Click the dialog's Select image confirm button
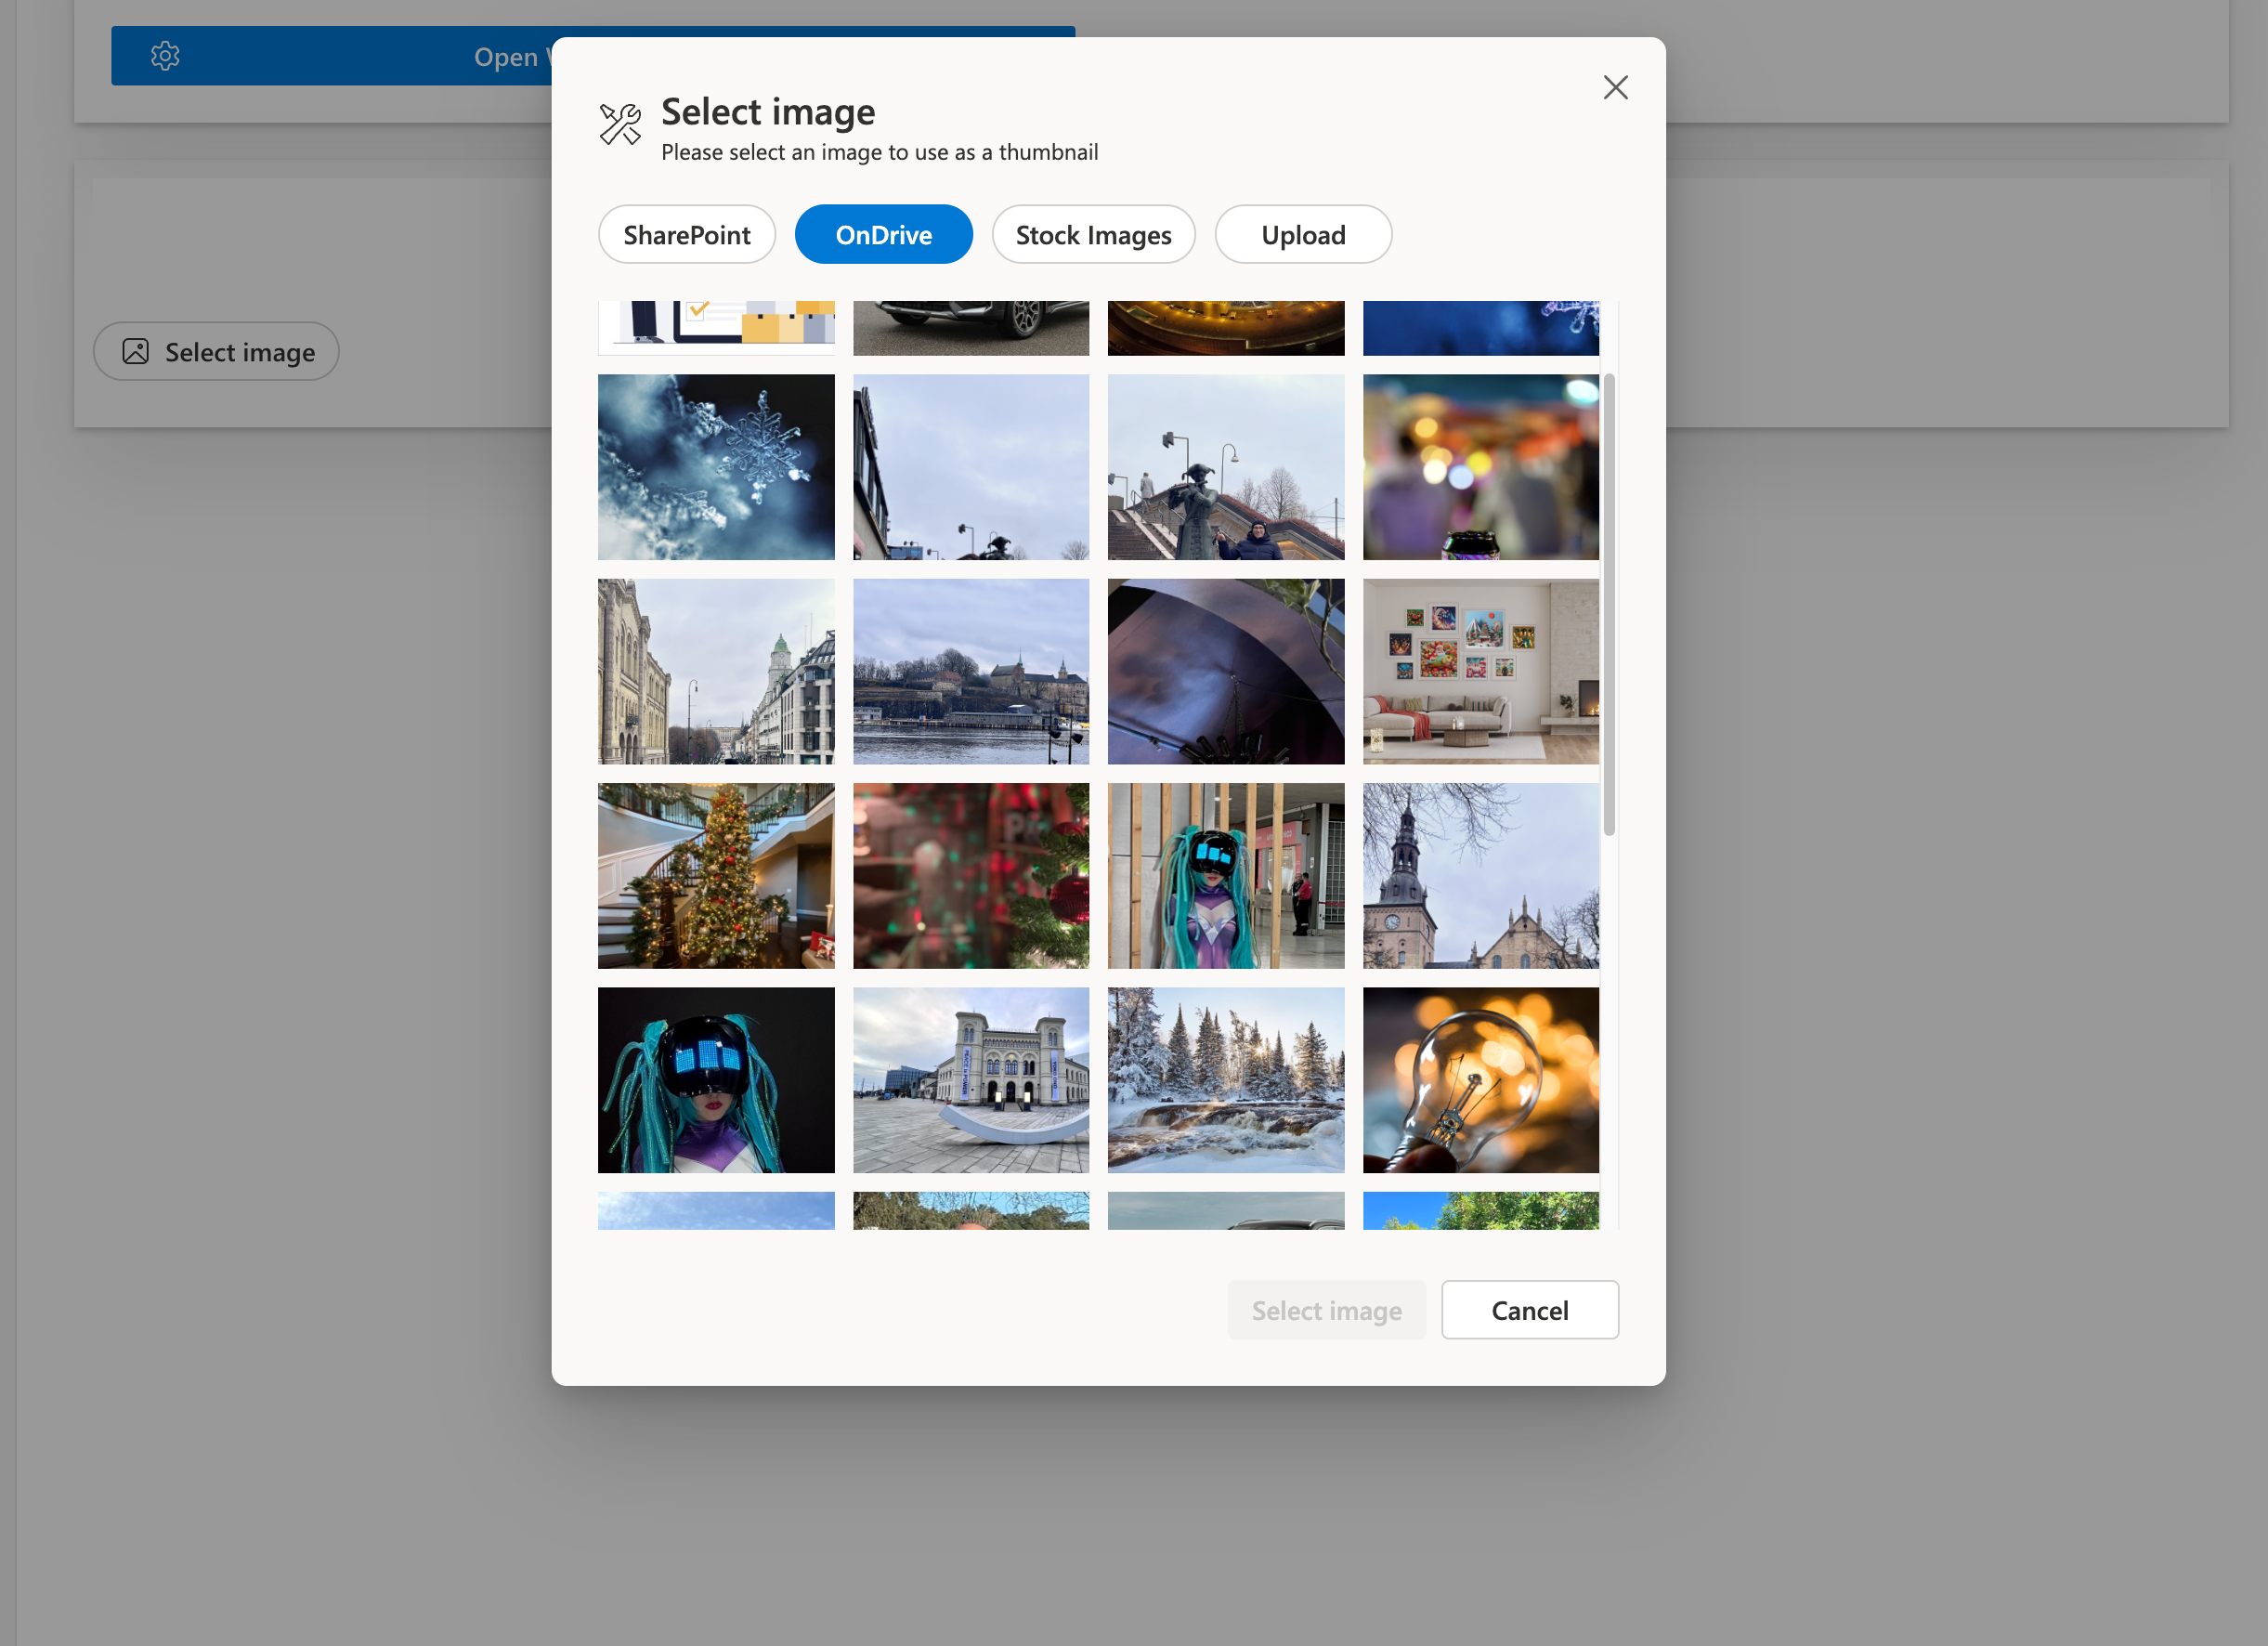 pyautogui.click(x=1326, y=1310)
